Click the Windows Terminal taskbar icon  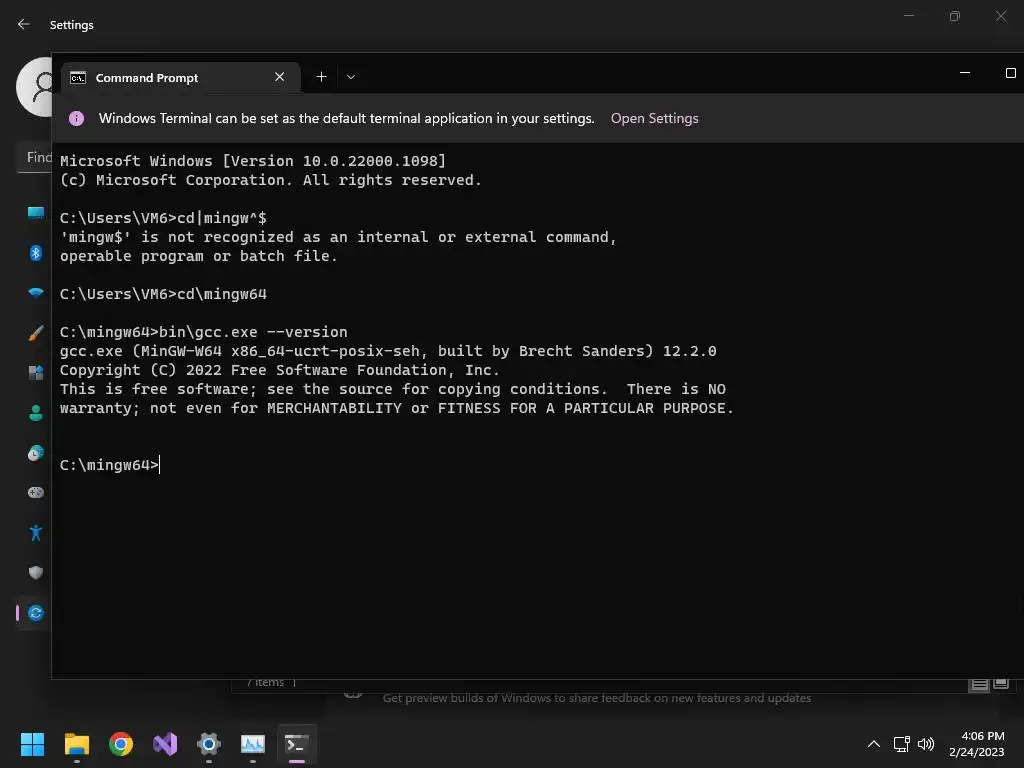pos(296,744)
